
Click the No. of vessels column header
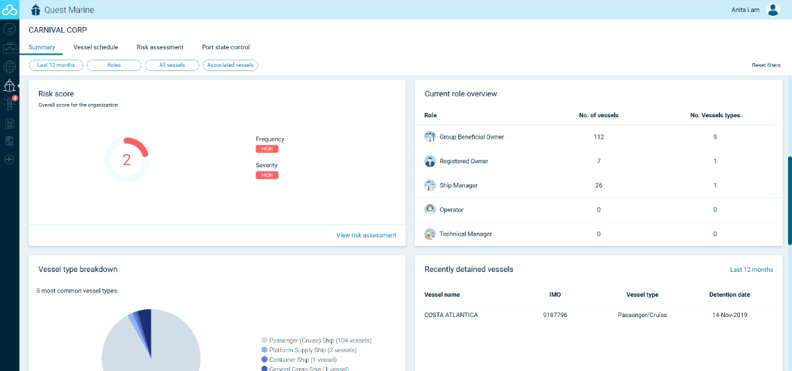click(599, 115)
